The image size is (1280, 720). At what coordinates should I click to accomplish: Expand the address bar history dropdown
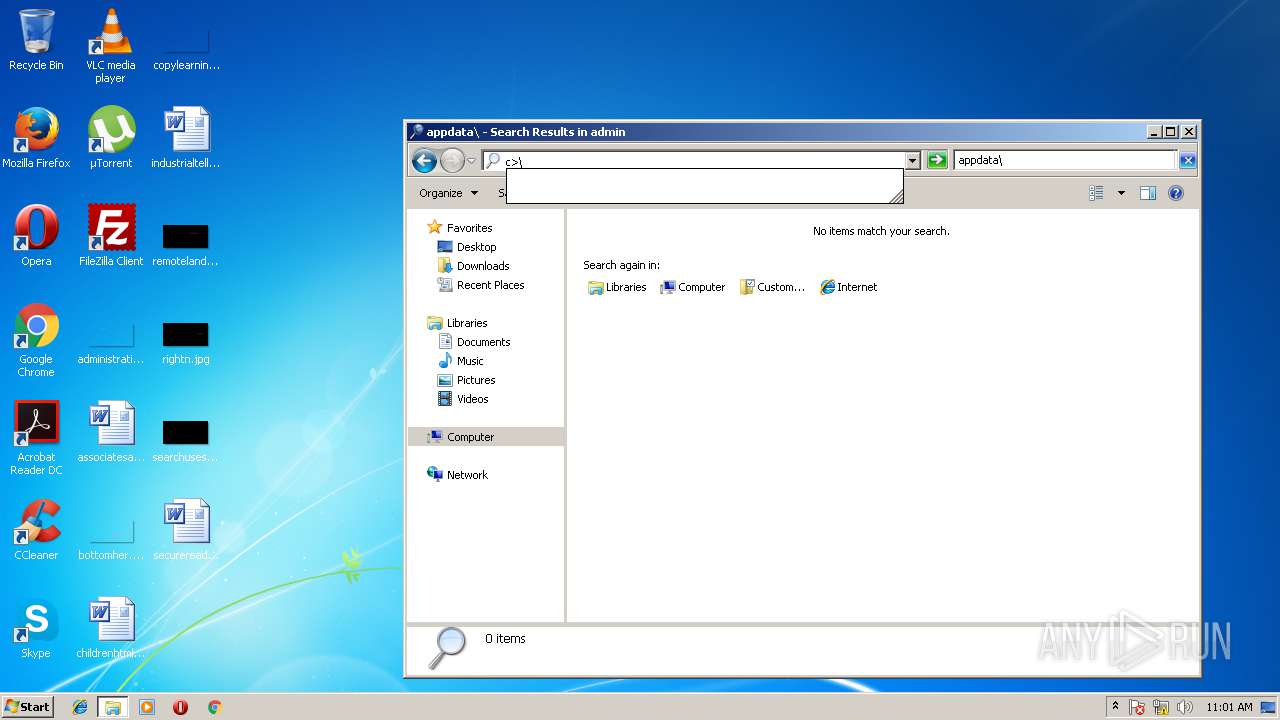(x=912, y=160)
